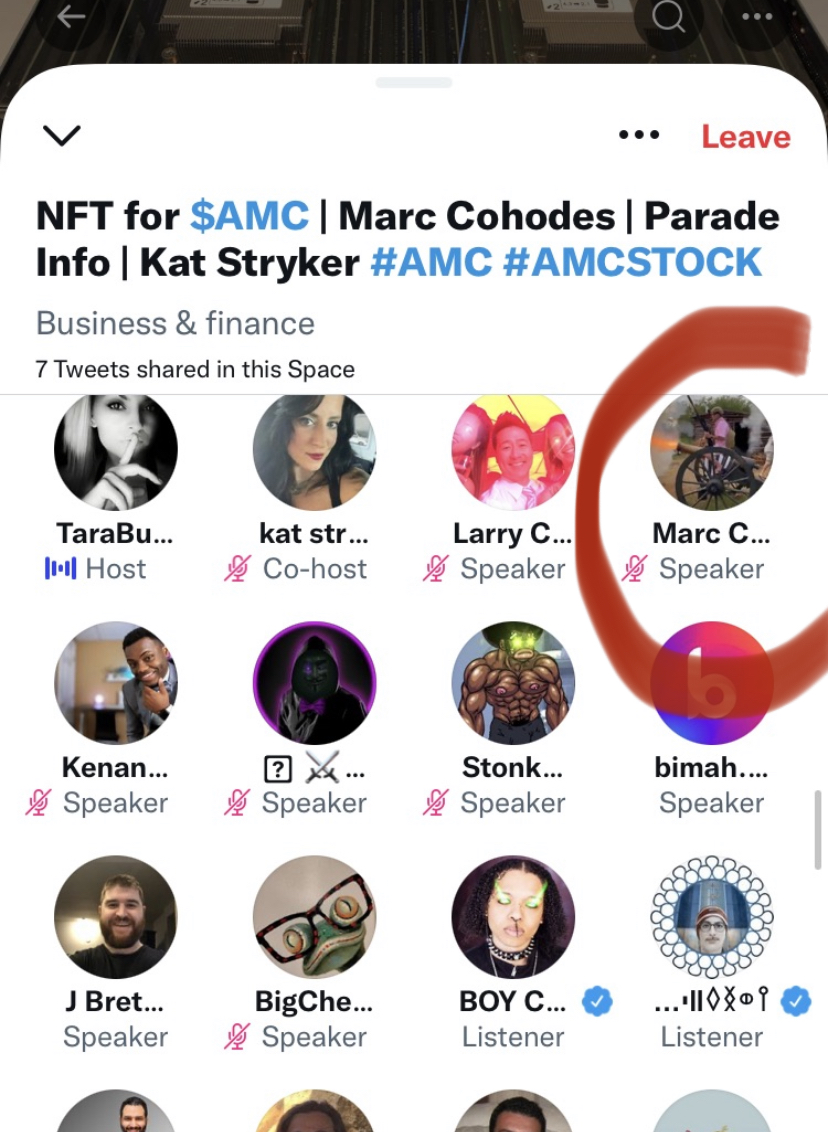View 7 Tweets shared in this Space
The image size is (828, 1132).
click(x=195, y=370)
